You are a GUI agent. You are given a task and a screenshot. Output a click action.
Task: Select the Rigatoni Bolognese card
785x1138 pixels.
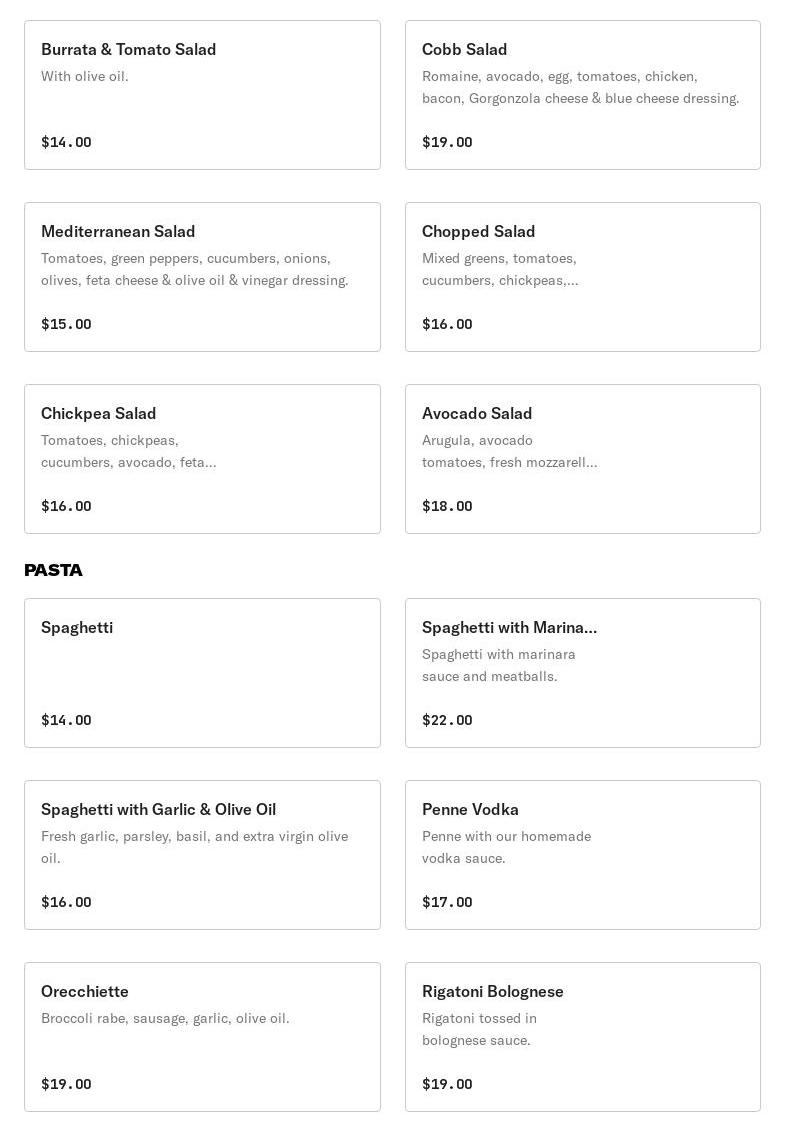click(582, 1037)
